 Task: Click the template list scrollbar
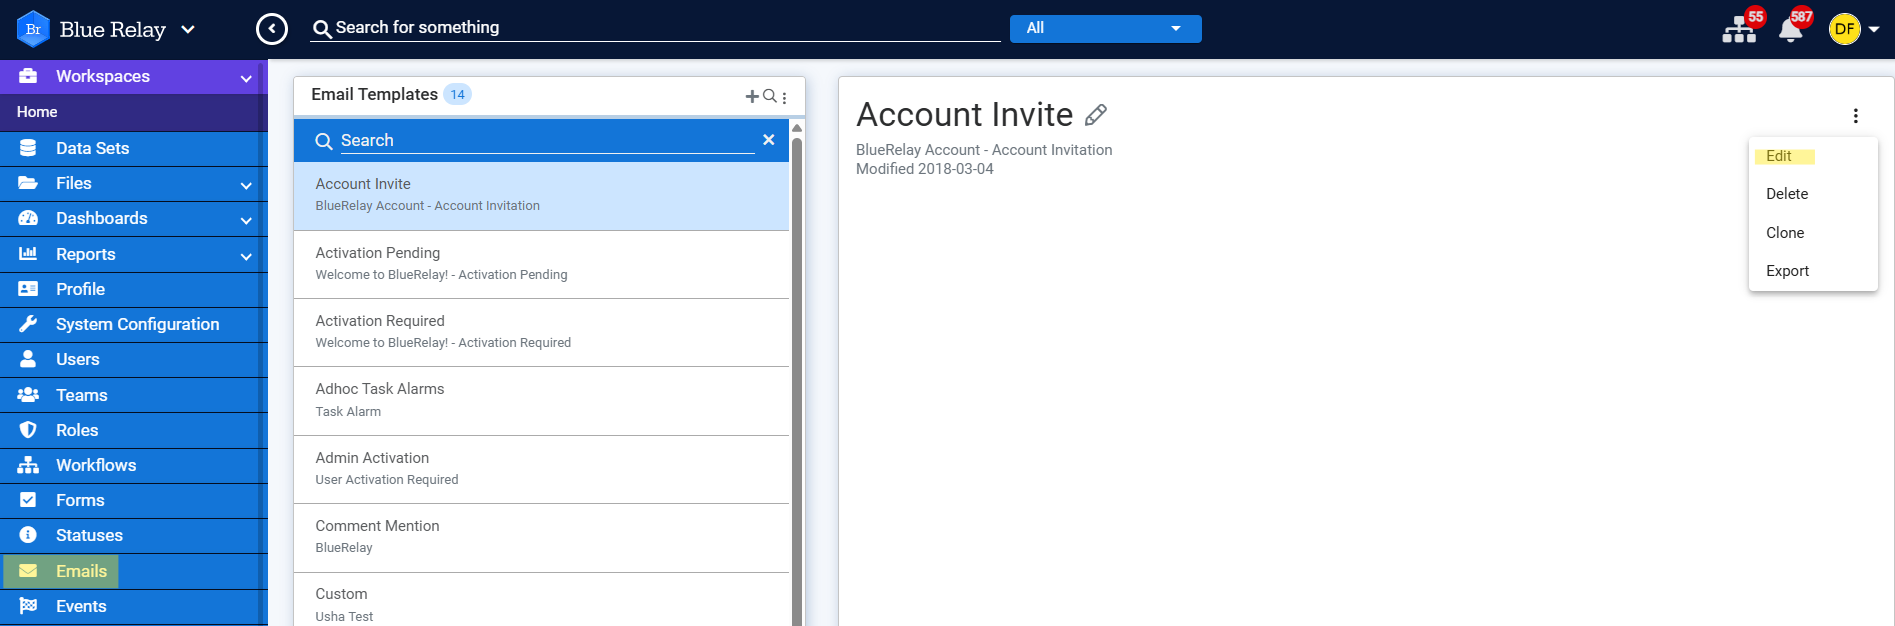pyautogui.click(x=797, y=380)
